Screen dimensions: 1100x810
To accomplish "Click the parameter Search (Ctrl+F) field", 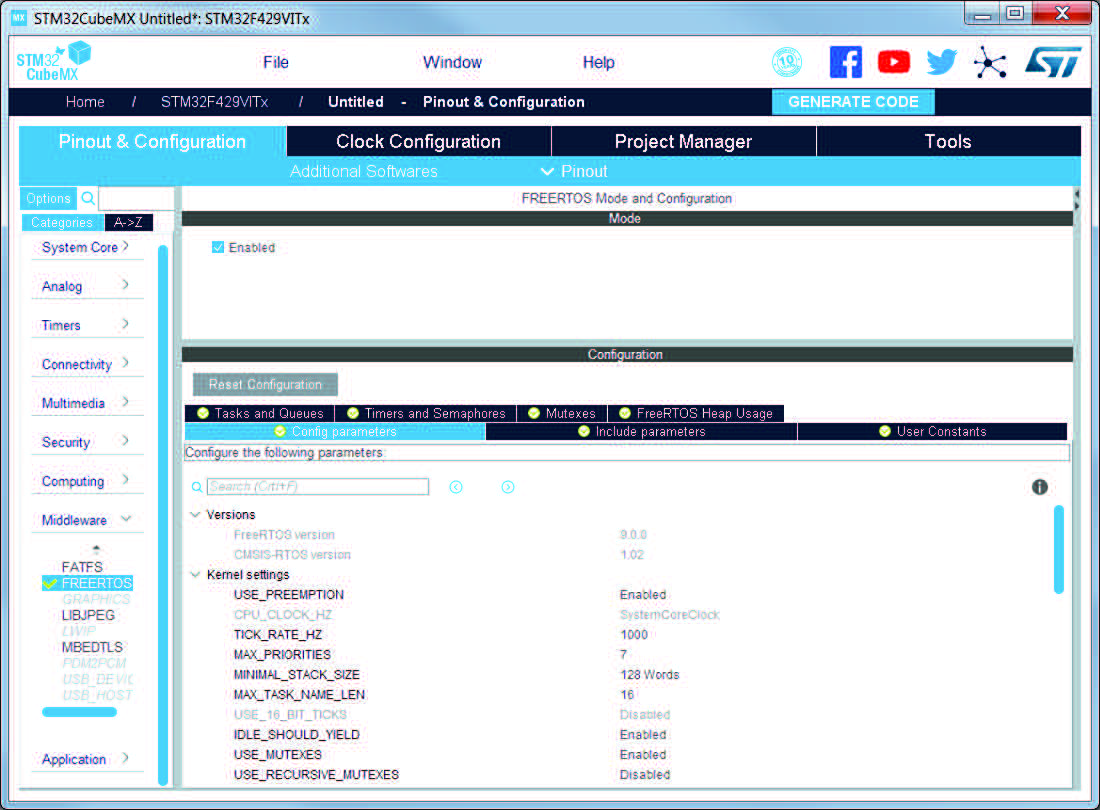I will point(318,487).
